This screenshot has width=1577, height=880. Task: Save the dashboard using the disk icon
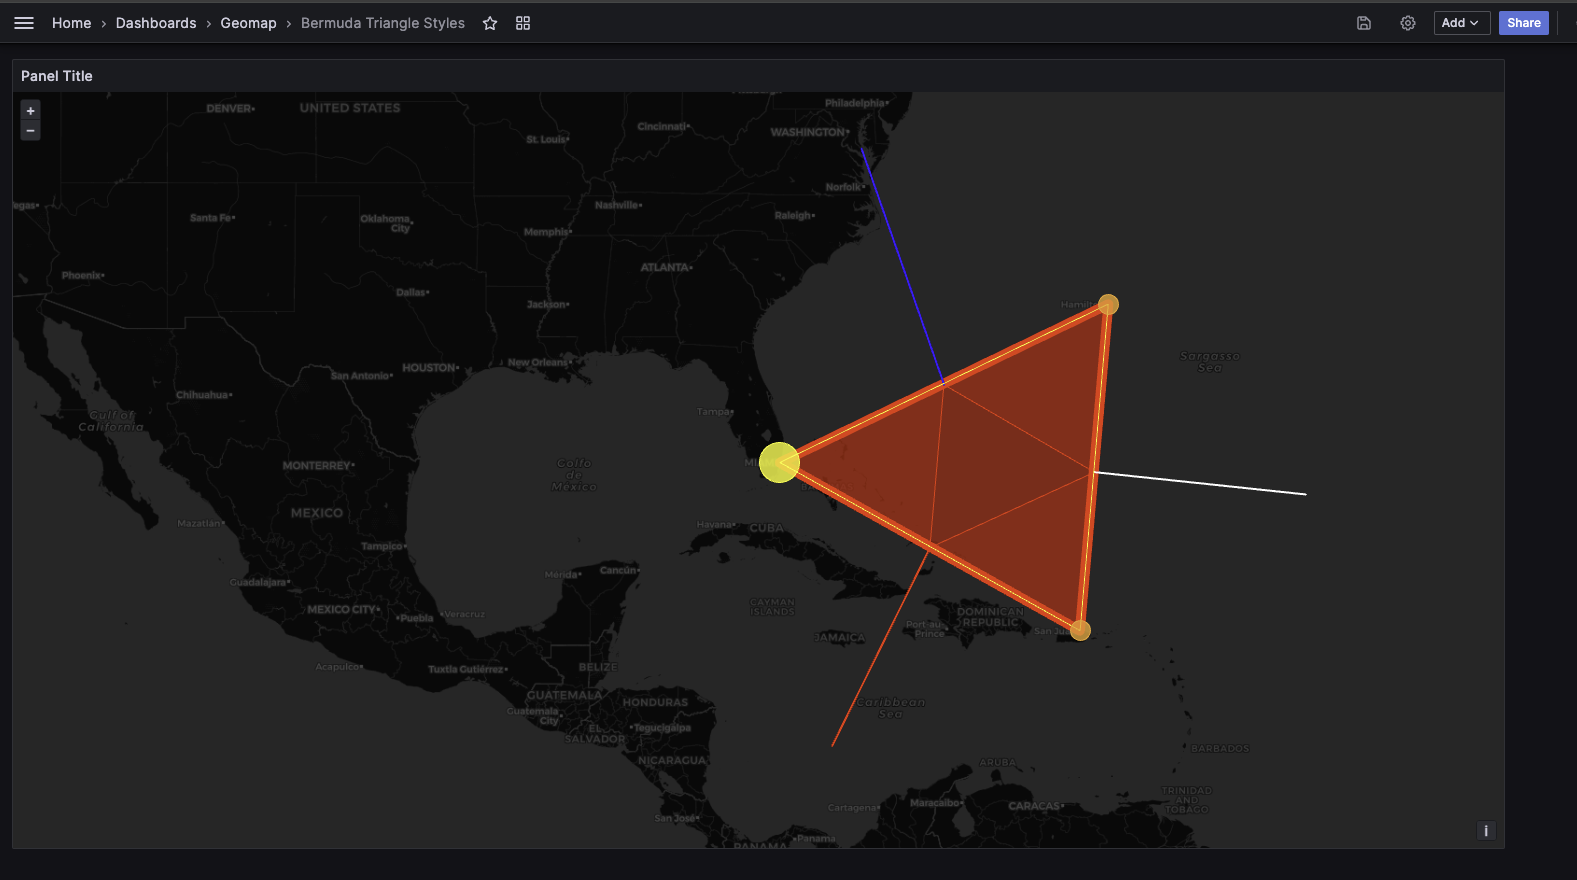[1363, 23]
